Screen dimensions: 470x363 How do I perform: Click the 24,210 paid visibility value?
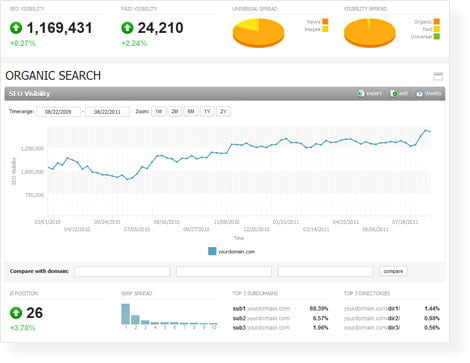pyautogui.click(x=160, y=28)
